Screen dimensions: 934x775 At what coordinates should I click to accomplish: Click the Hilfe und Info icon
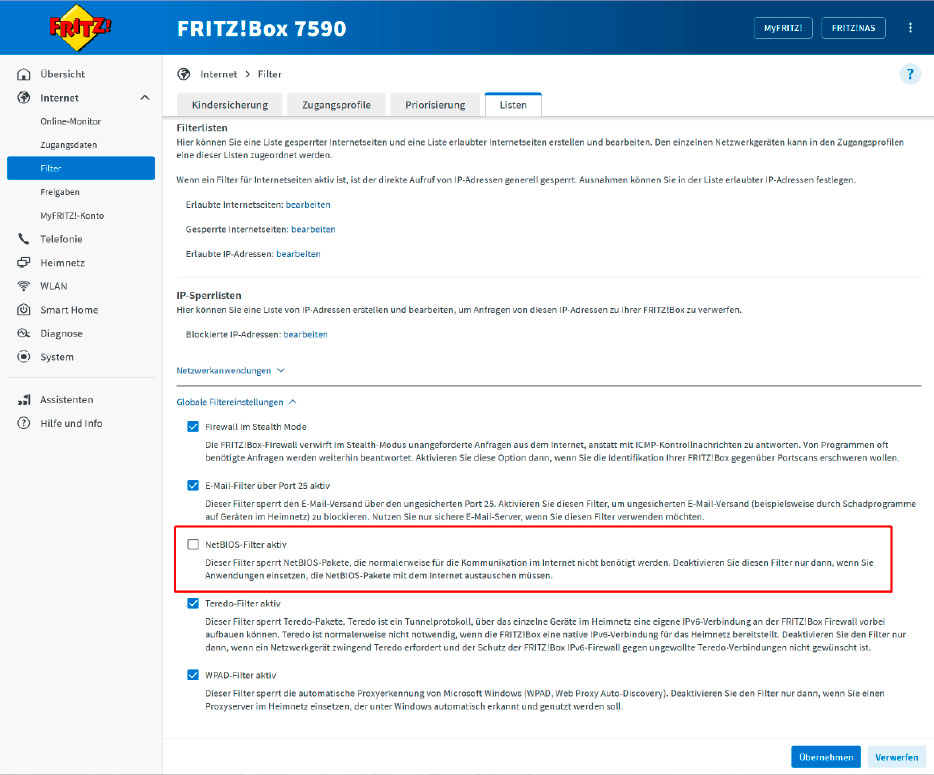tap(23, 424)
